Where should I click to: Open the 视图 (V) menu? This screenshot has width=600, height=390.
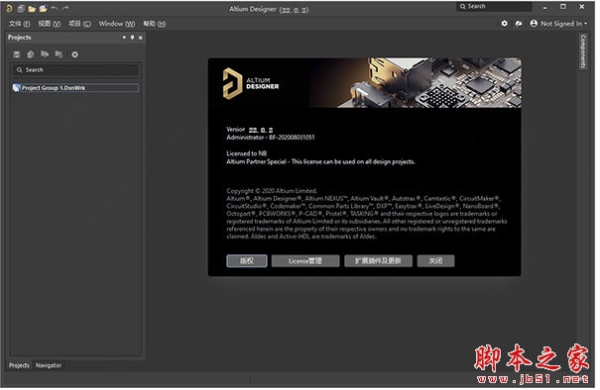(x=49, y=24)
